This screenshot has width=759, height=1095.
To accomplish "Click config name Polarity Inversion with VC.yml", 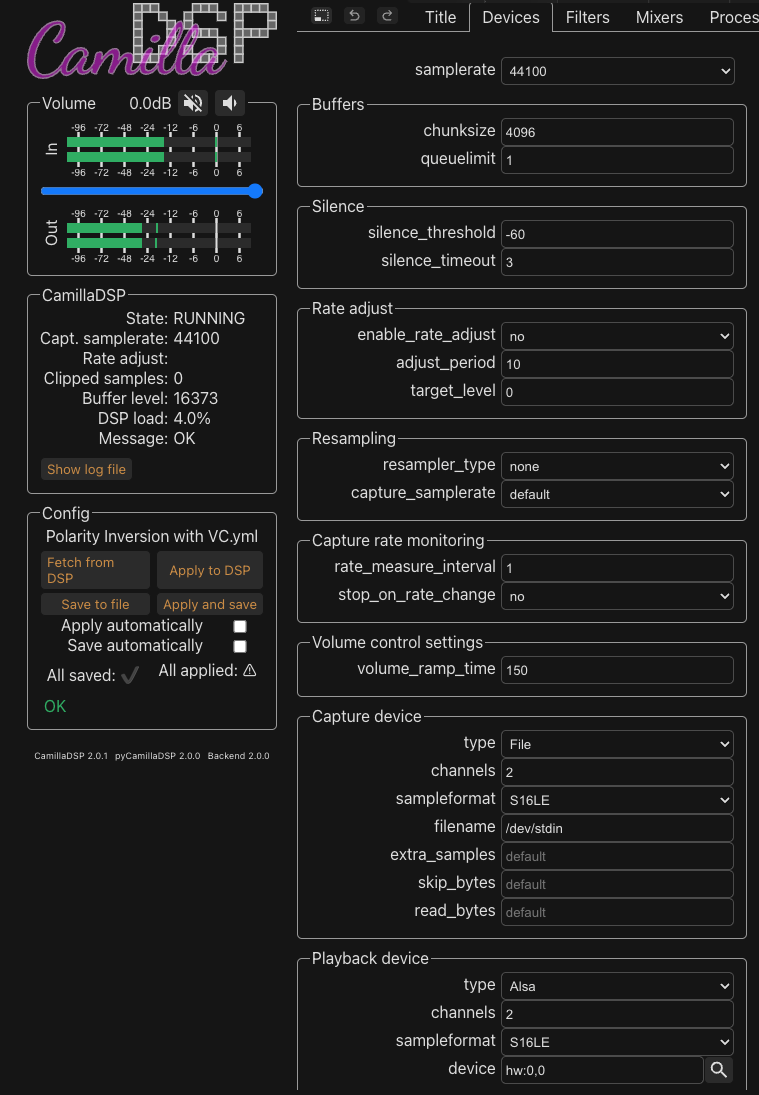I will click(152, 536).
